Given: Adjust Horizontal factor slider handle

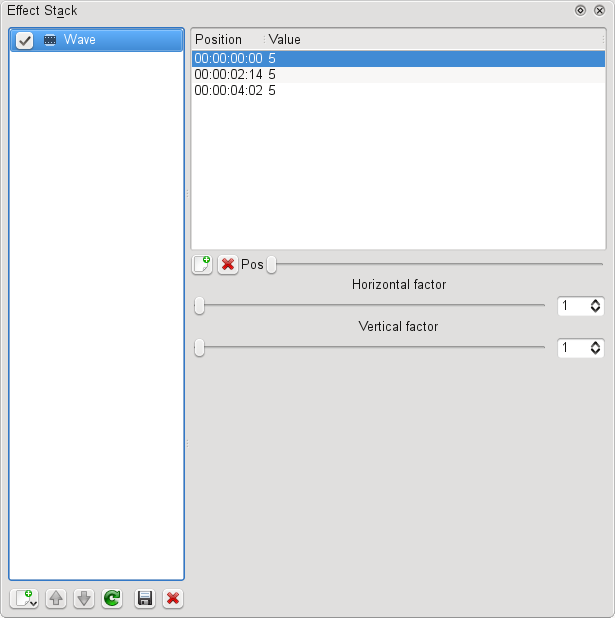Looking at the screenshot, I should 199,305.
